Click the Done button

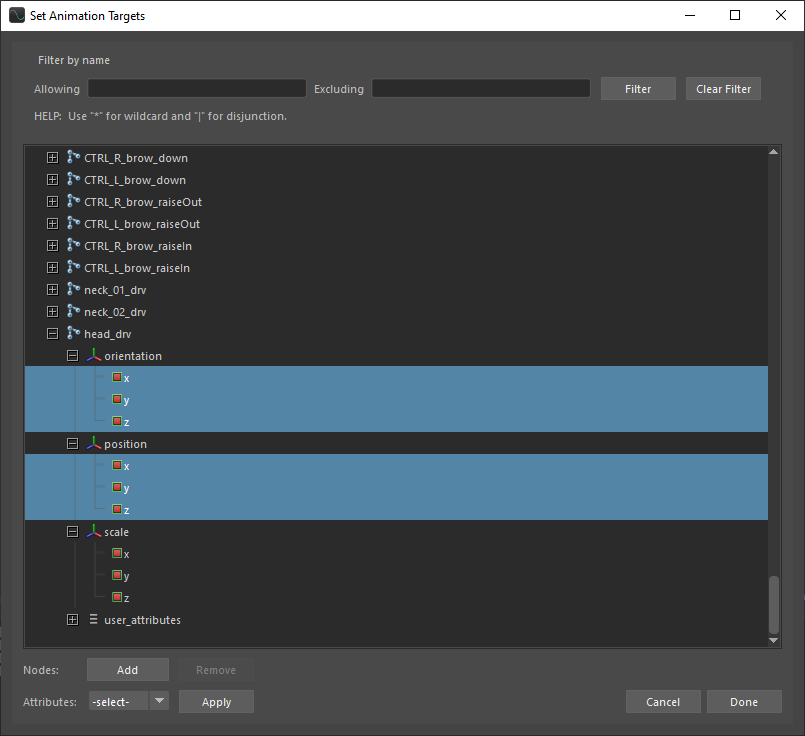pyautogui.click(x=743, y=702)
